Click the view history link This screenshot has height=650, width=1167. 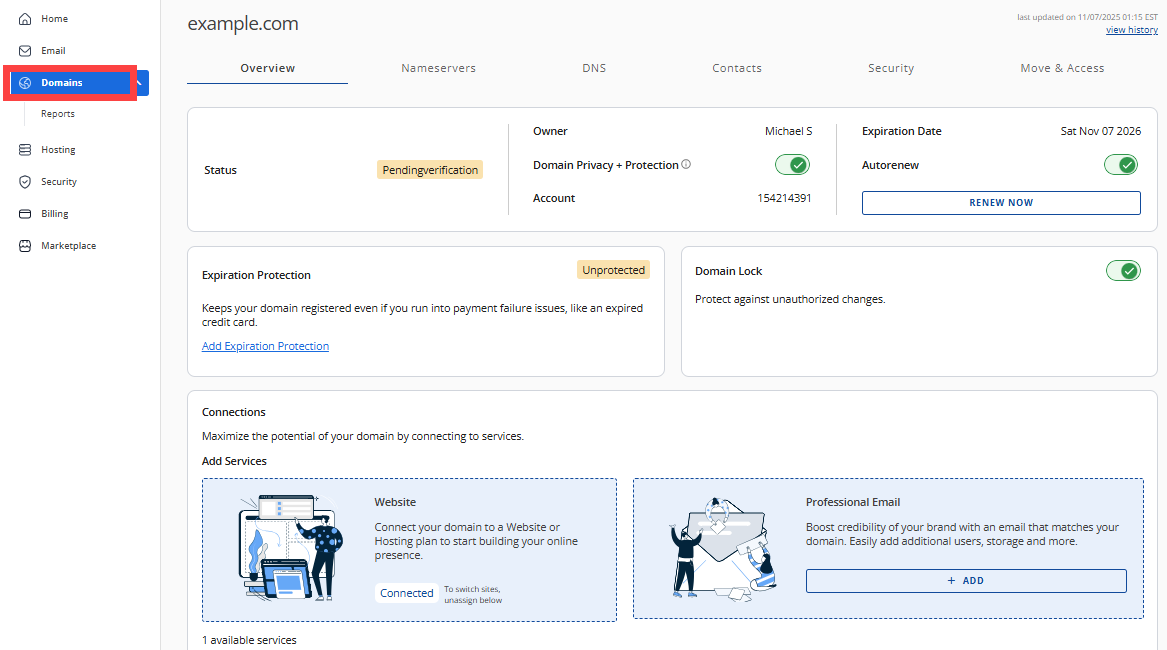[x=1131, y=30]
